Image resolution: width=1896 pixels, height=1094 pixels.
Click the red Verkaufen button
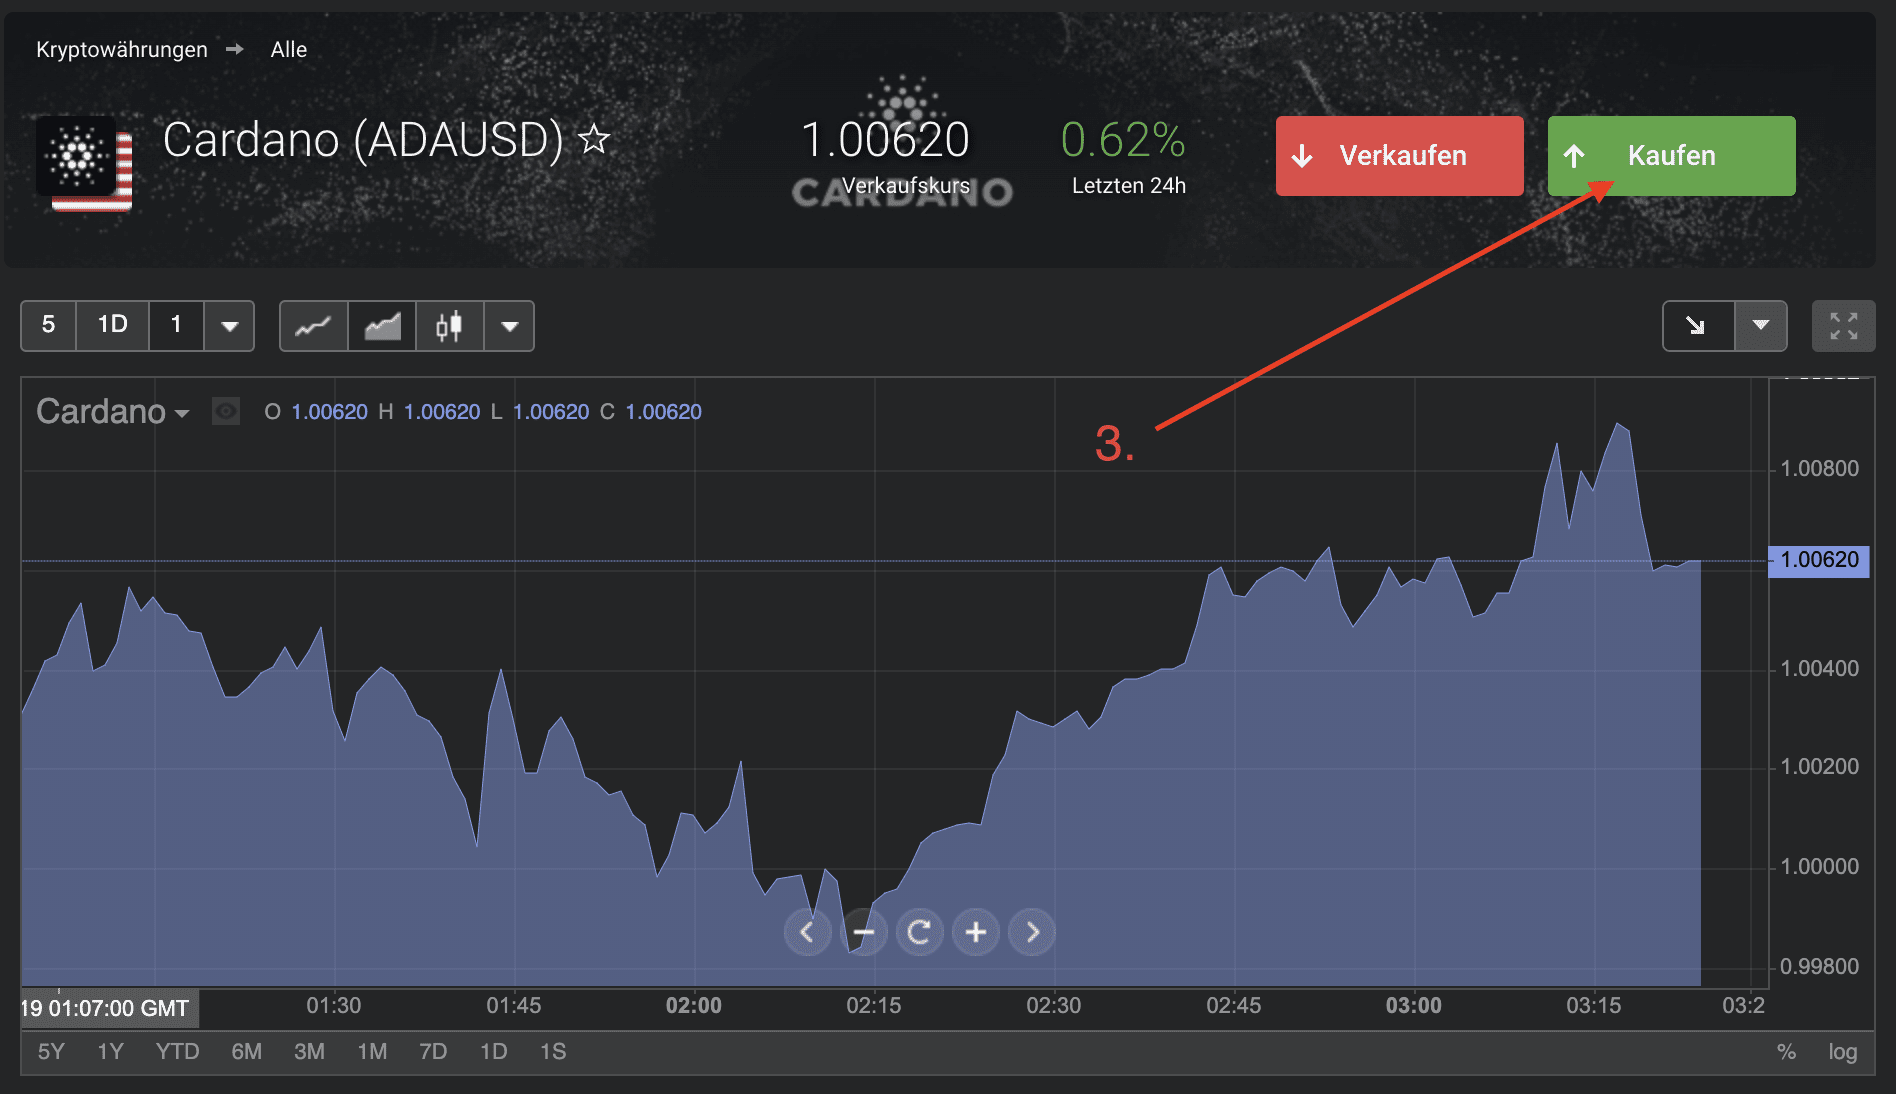[x=1399, y=156]
